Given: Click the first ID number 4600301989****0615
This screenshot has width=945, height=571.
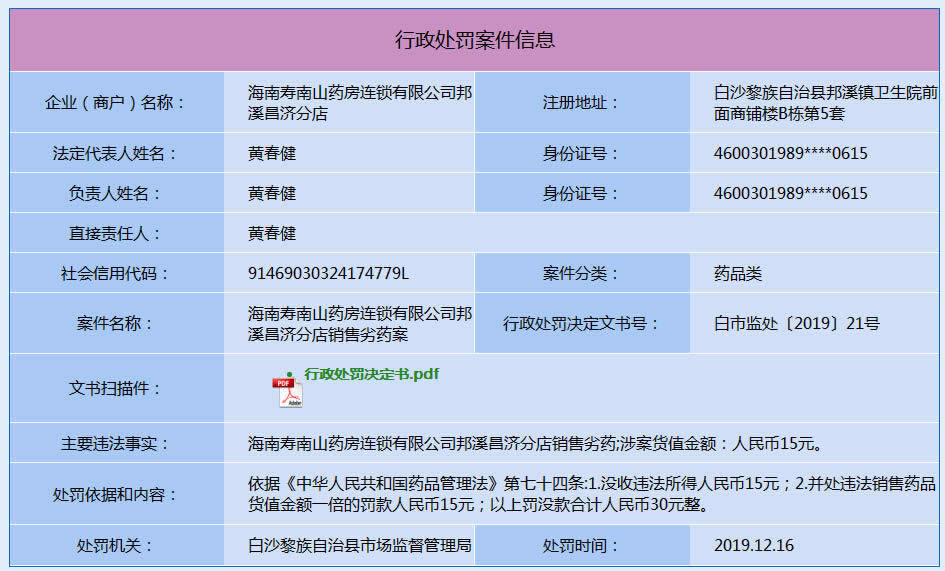Looking at the screenshot, I should [791, 153].
